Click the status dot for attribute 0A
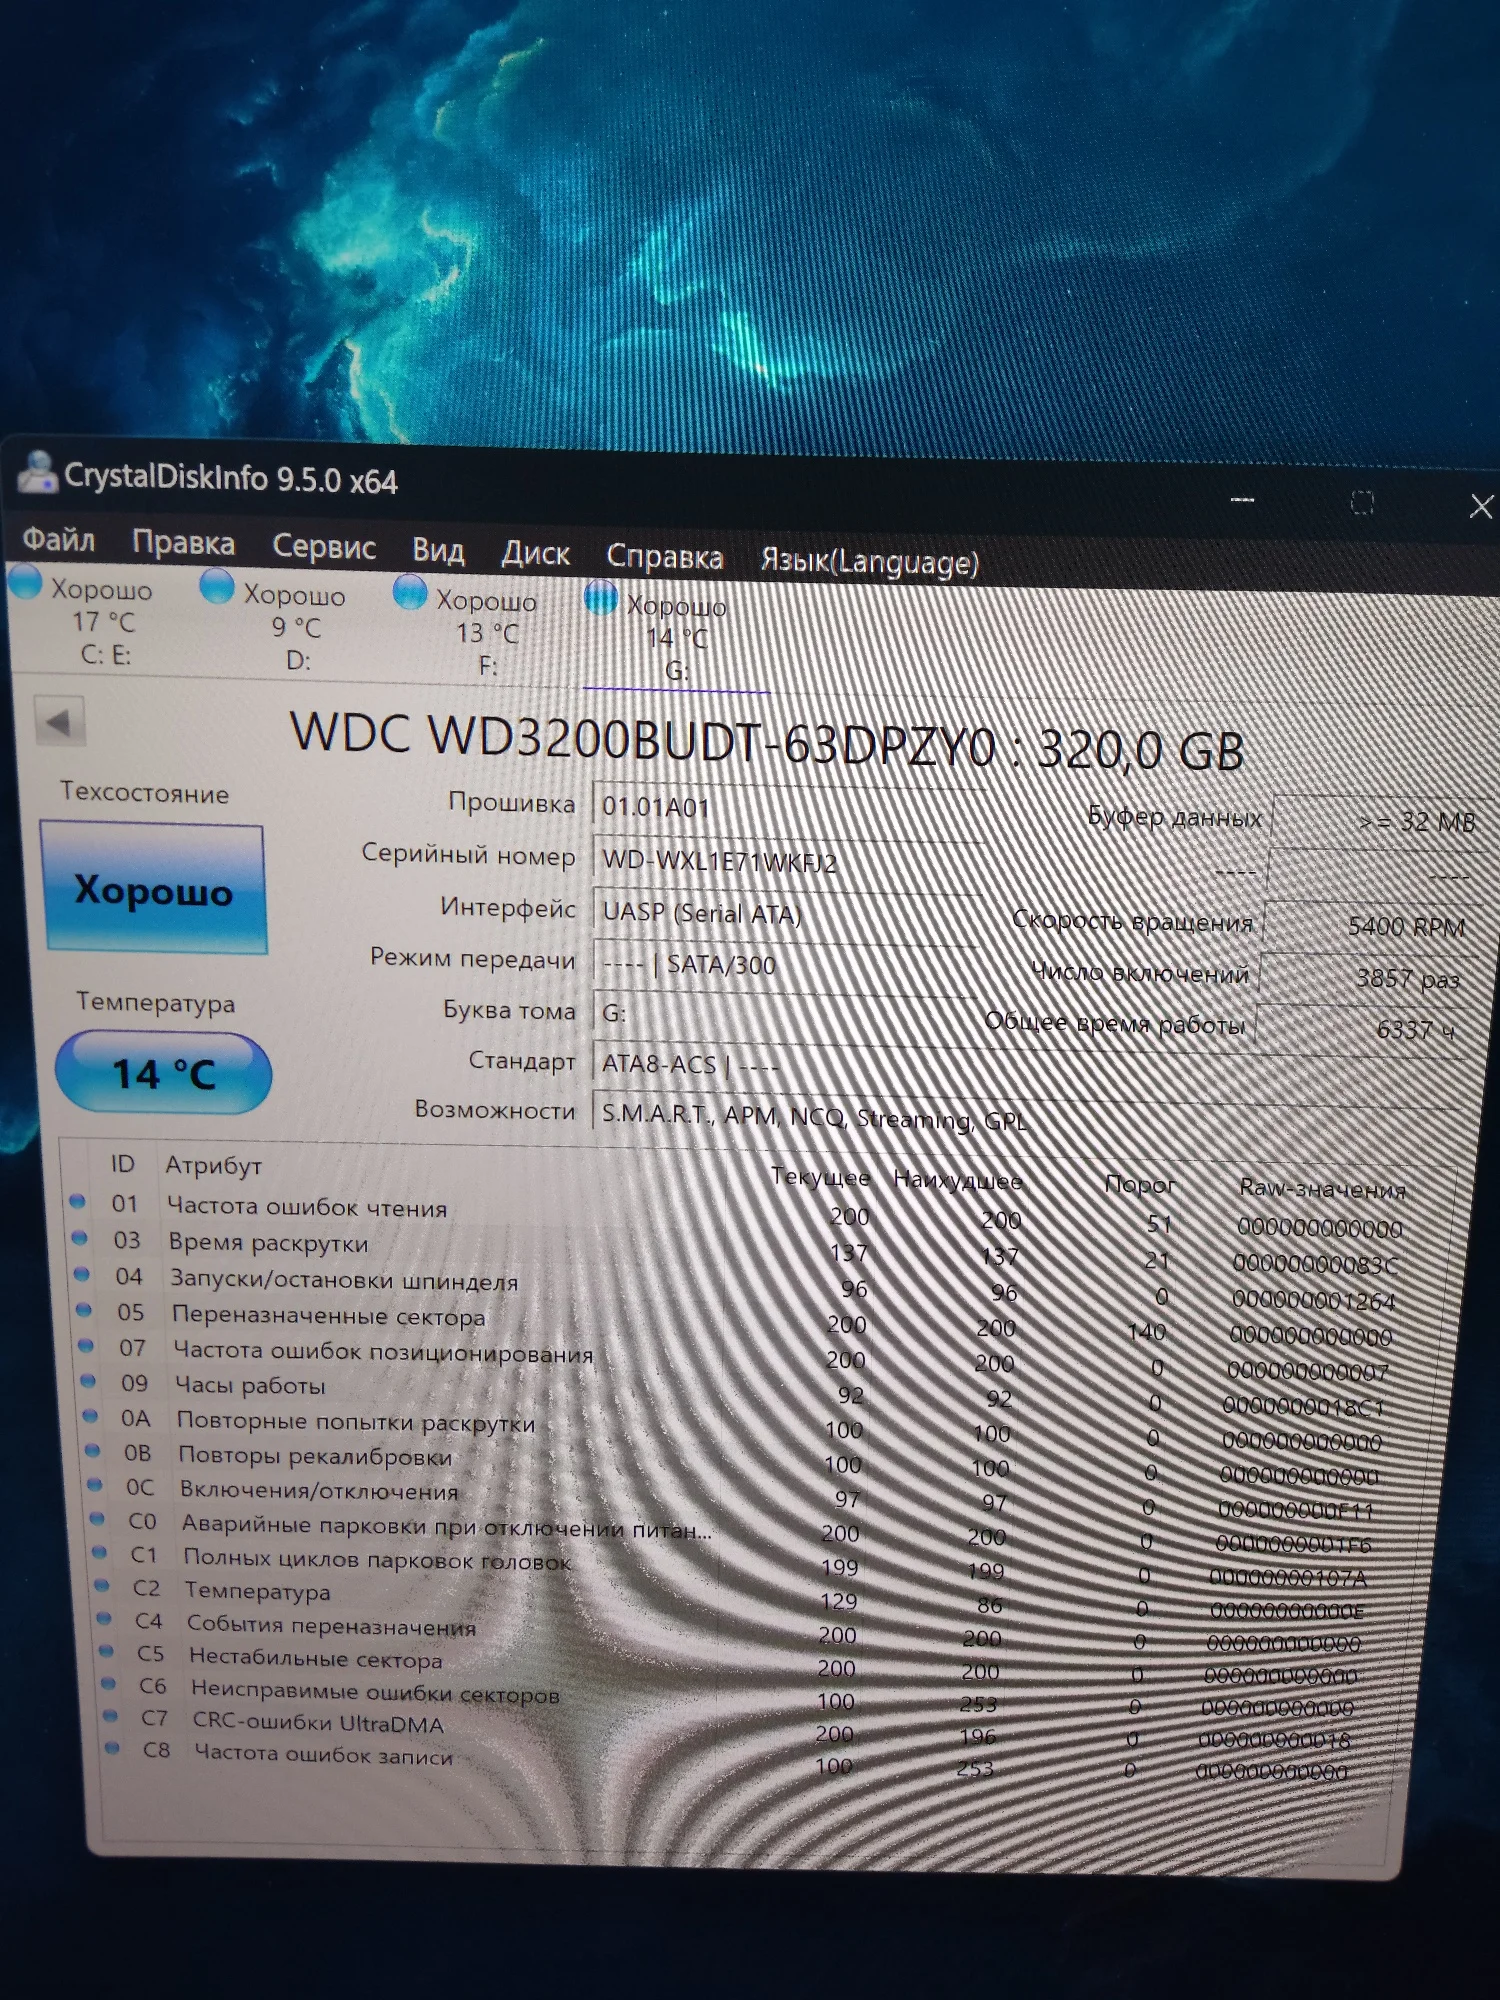The height and width of the screenshot is (2000, 1500). pos(90,1416)
